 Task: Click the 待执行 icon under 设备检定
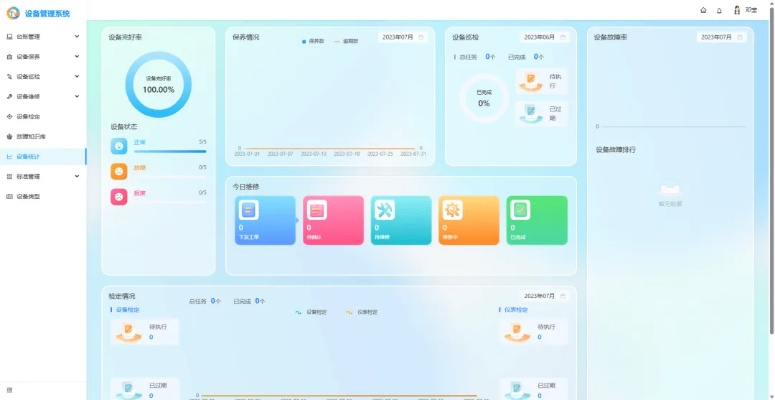coord(129,332)
